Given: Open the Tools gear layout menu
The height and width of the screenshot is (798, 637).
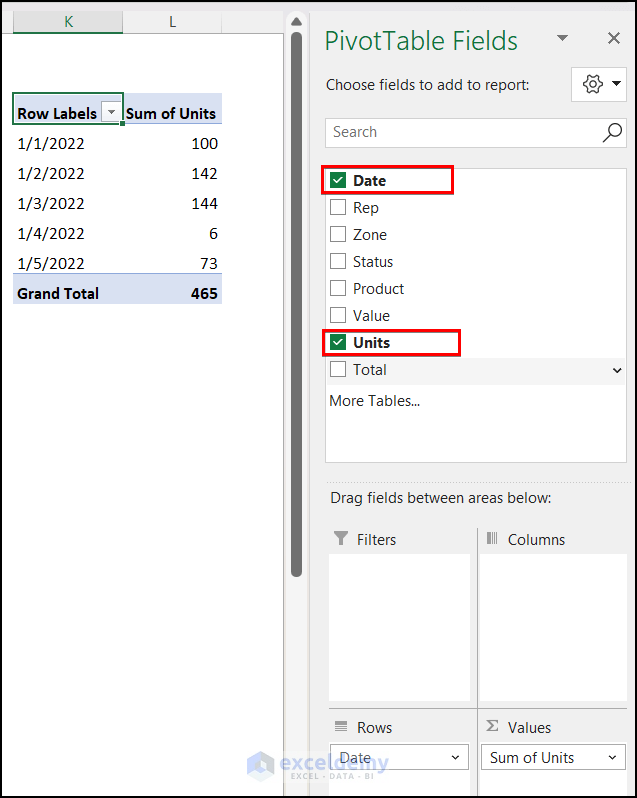Looking at the screenshot, I should point(598,84).
